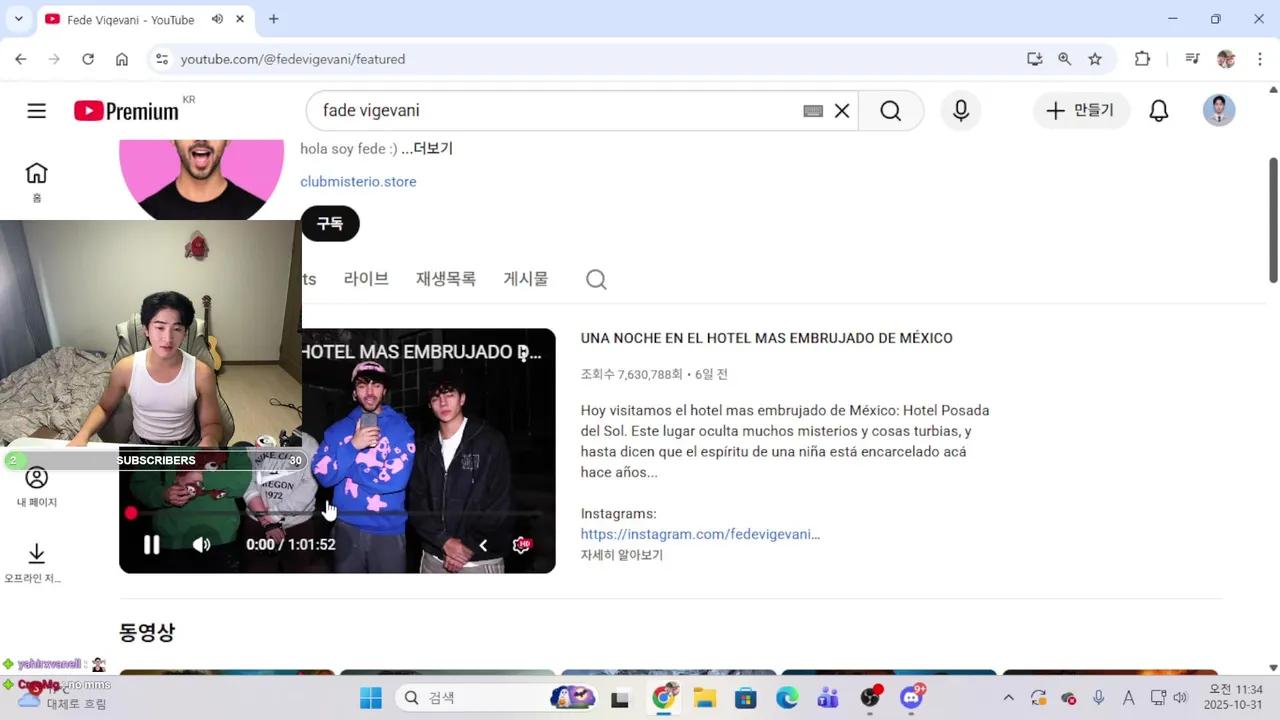
Task: Open OBS Studio from the taskbar
Action: click(870, 698)
